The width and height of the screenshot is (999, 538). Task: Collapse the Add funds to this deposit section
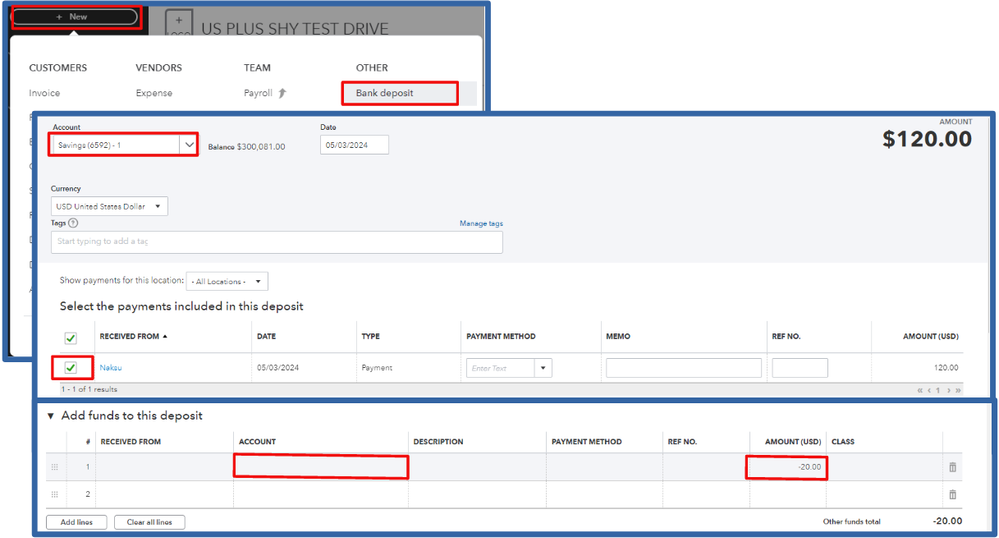click(50, 416)
